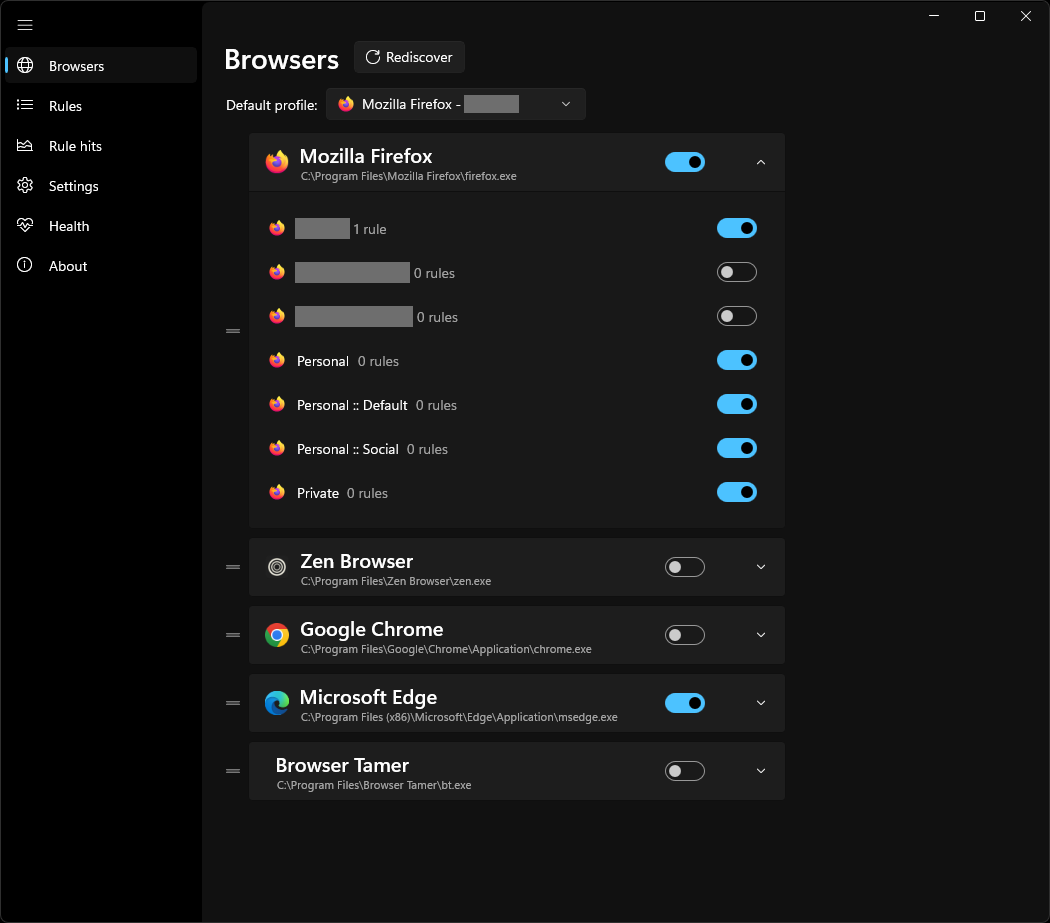The width and height of the screenshot is (1050, 923).
Task: Click the heartbeat icon beside Health
Action: 25,226
